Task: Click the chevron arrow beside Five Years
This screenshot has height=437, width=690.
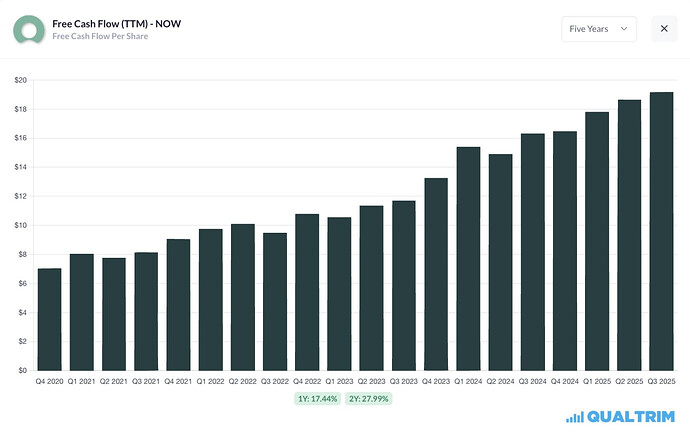Action: (624, 29)
